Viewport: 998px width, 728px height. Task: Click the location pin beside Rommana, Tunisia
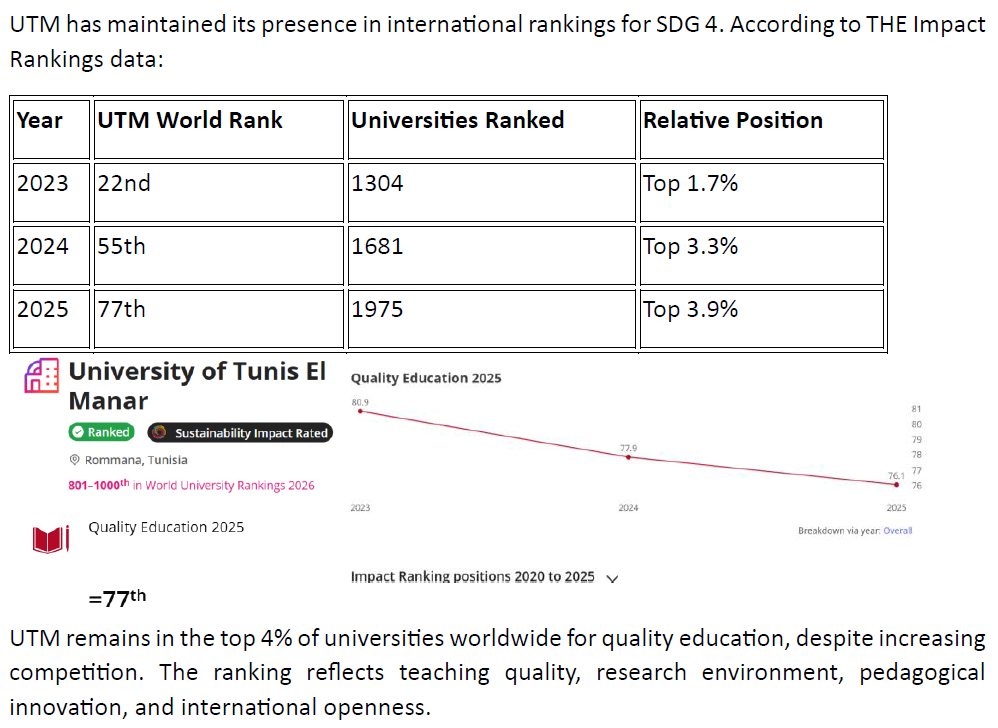(x=75, y=460)
